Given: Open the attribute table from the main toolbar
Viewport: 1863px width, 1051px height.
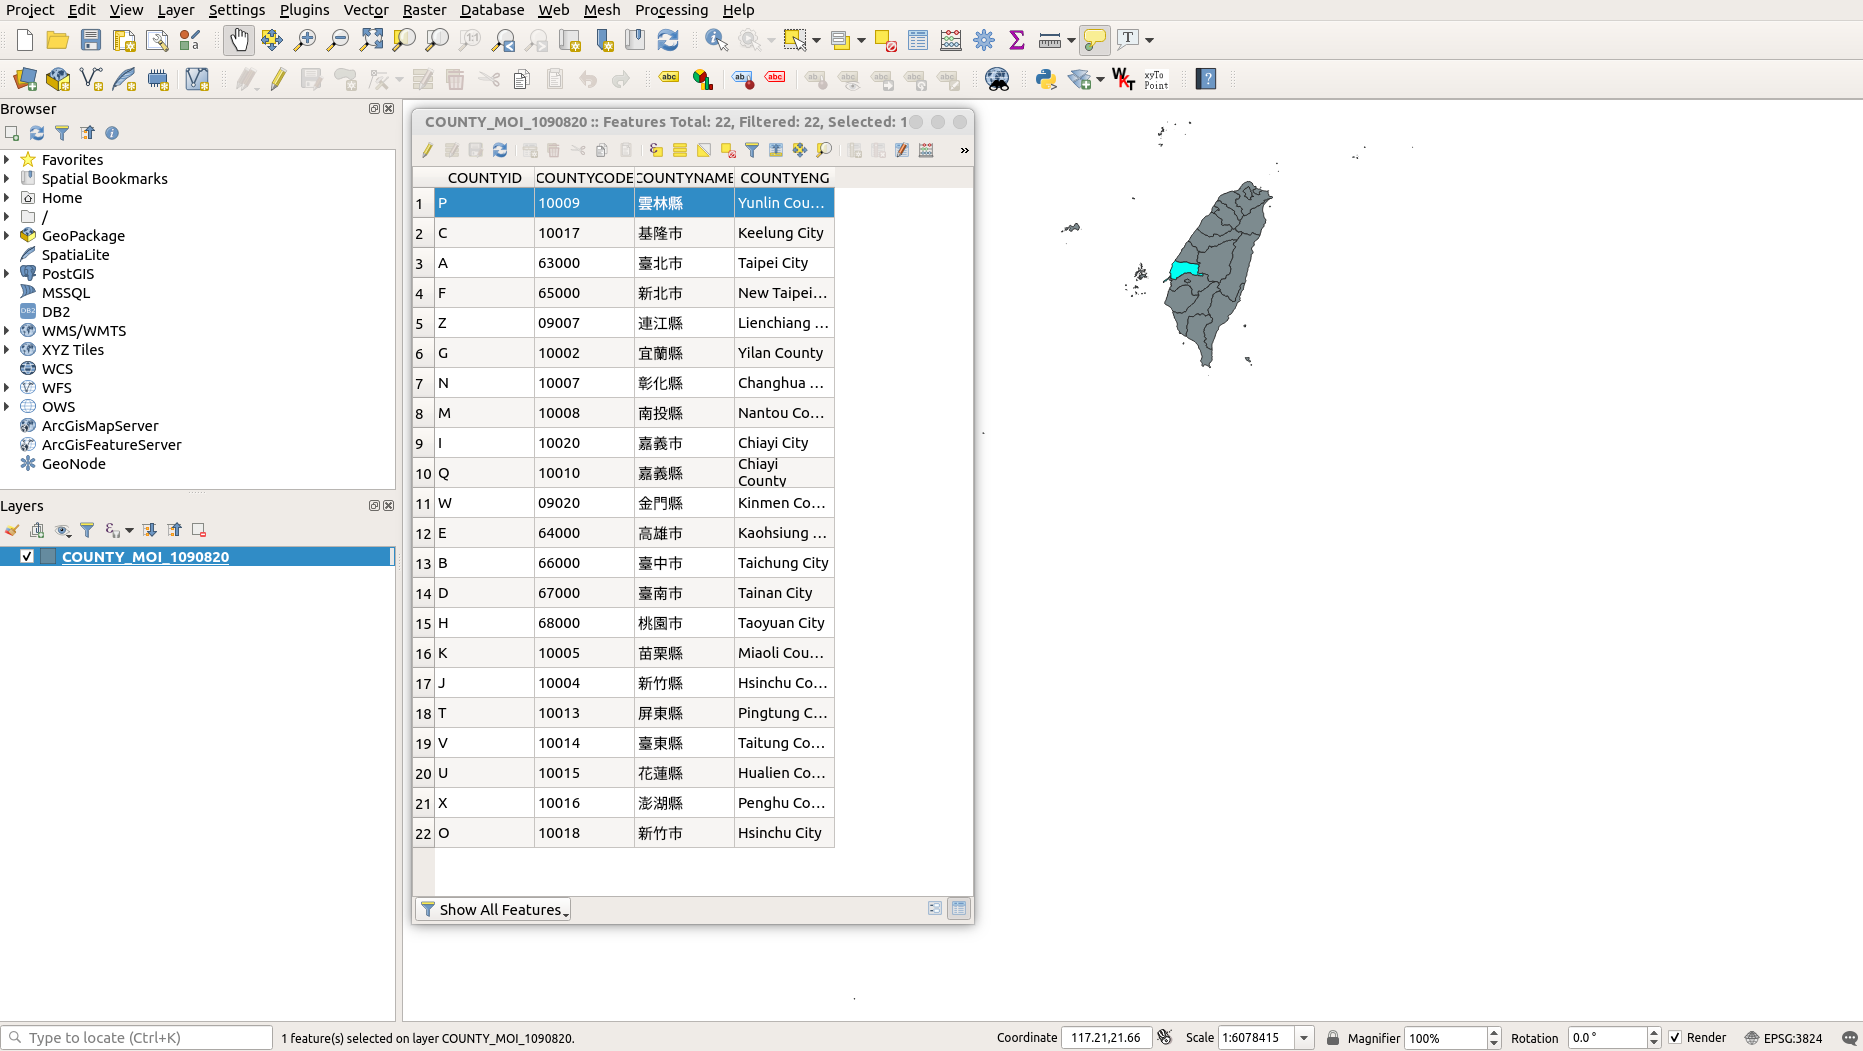Looking at the screenshot, I should click(x=918, y=40).
